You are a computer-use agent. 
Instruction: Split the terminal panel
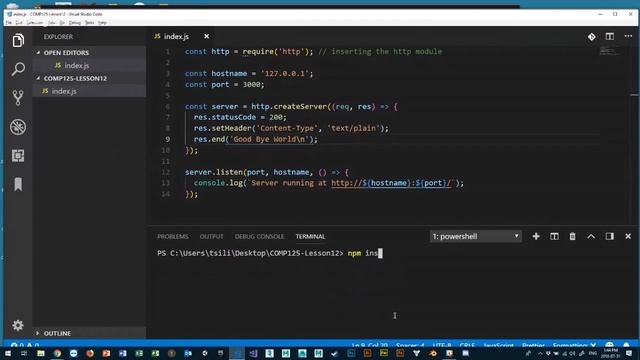[554, 236]
